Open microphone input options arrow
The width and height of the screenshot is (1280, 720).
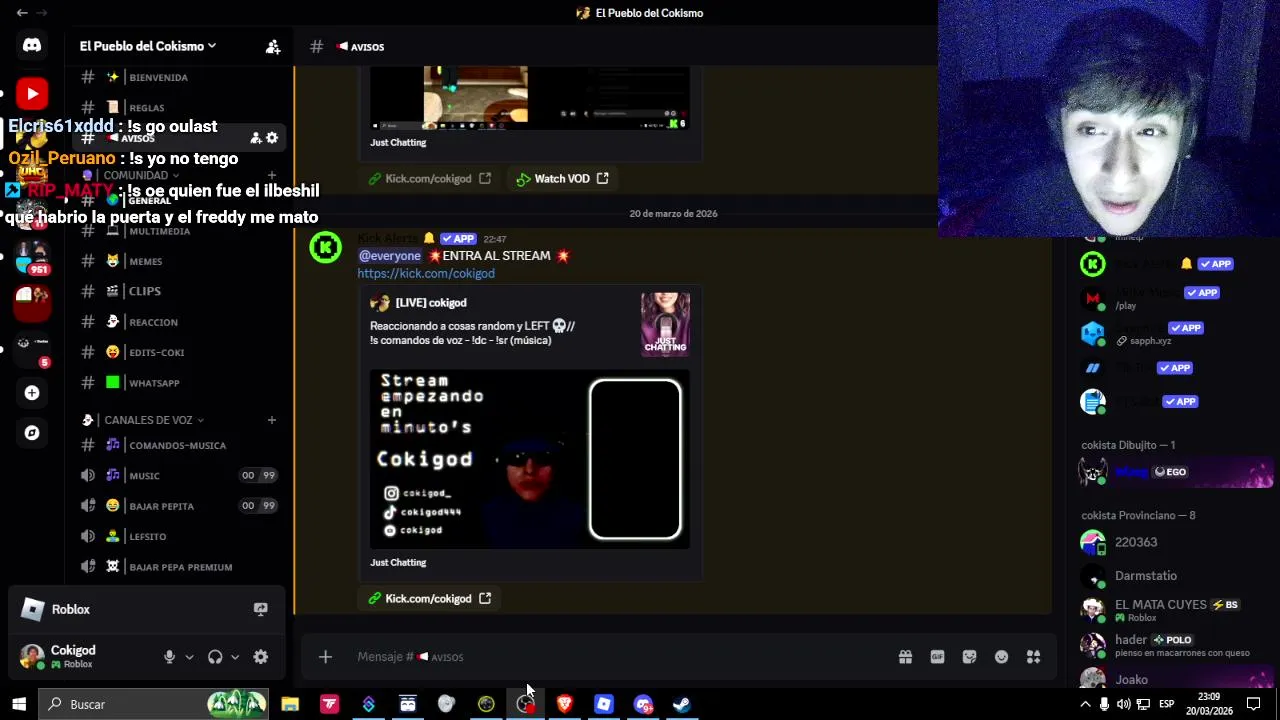(x=189, y=657)
